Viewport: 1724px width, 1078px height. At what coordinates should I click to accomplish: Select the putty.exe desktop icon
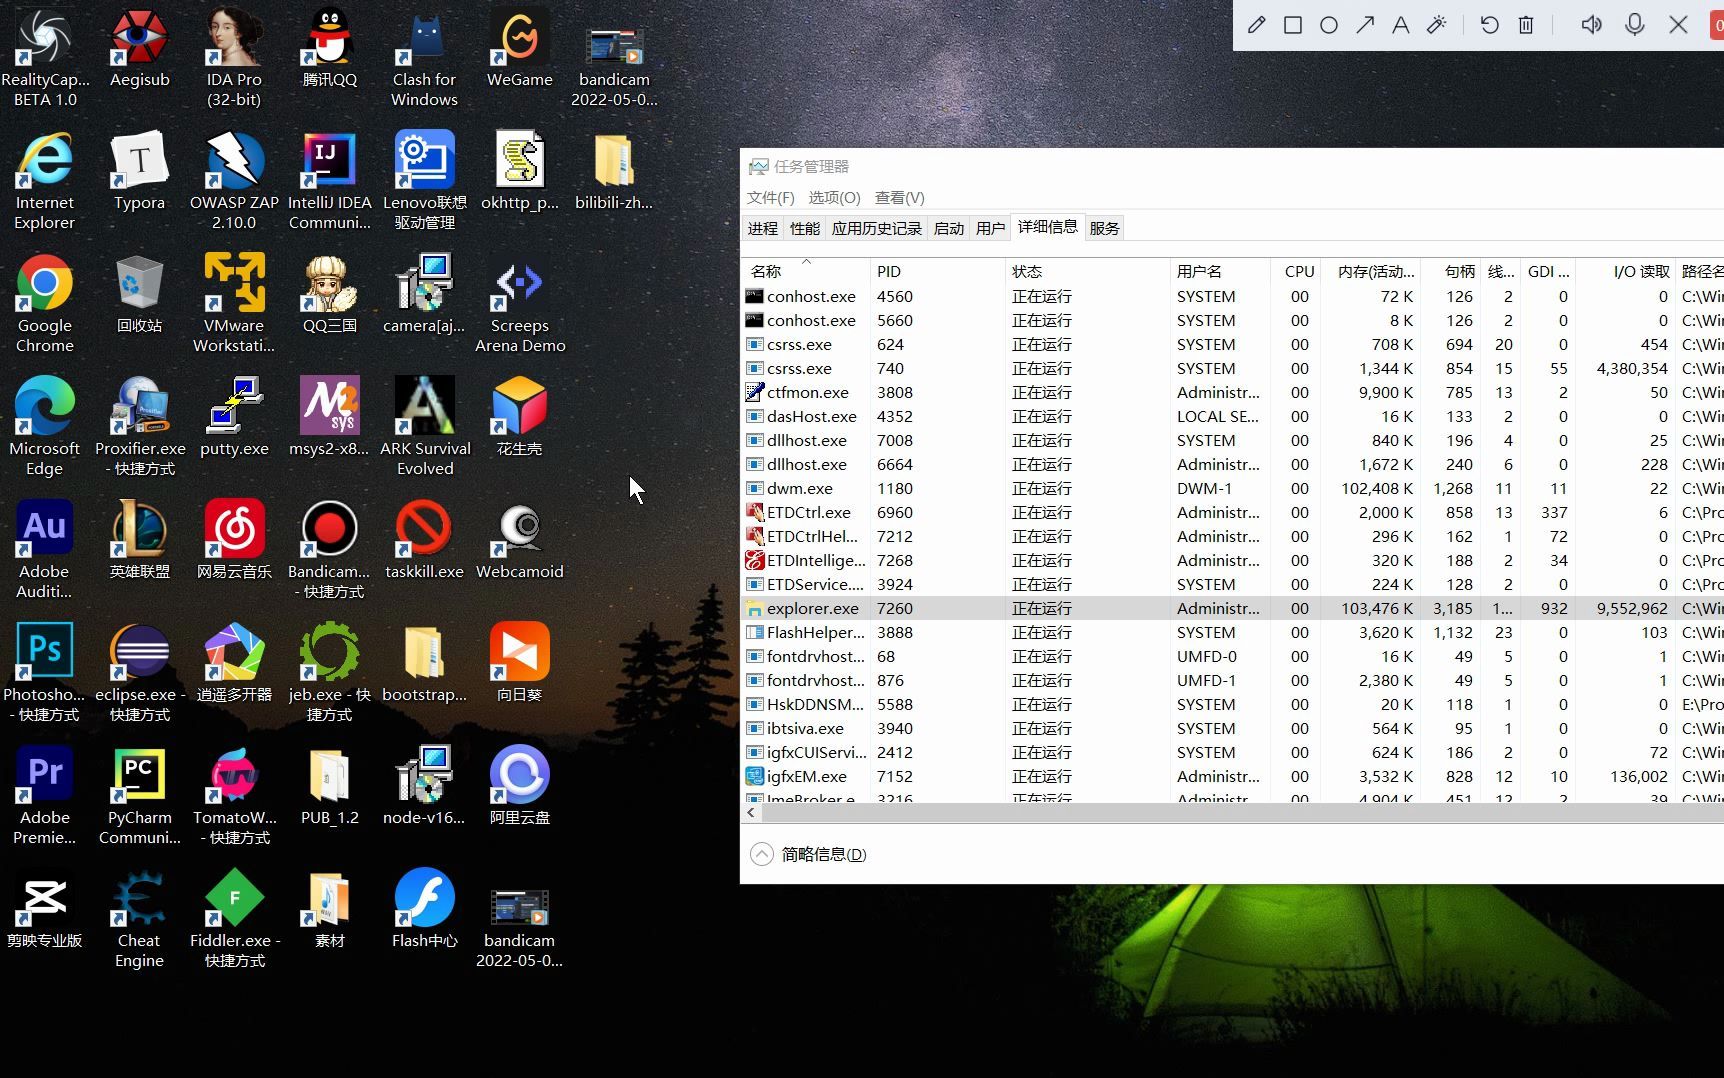[234, 418]
